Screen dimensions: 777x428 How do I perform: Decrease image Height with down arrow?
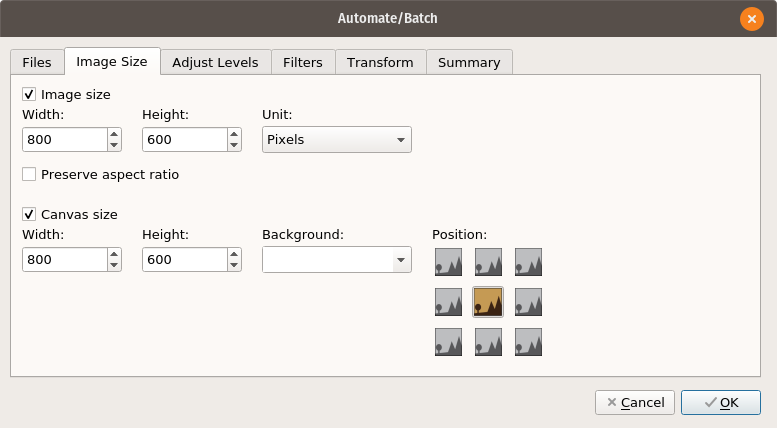[234, 146]
